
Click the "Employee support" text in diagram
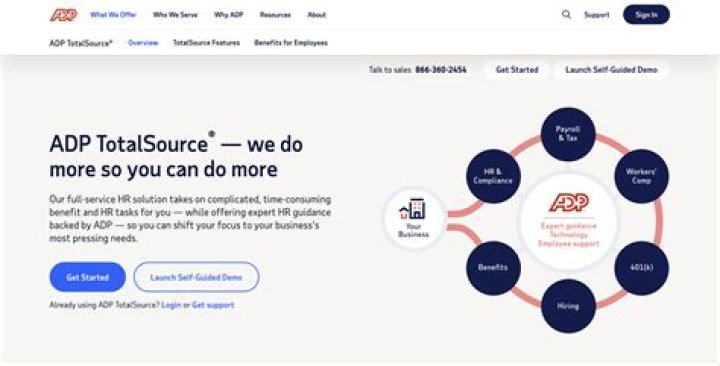click(x=568, y=244)
